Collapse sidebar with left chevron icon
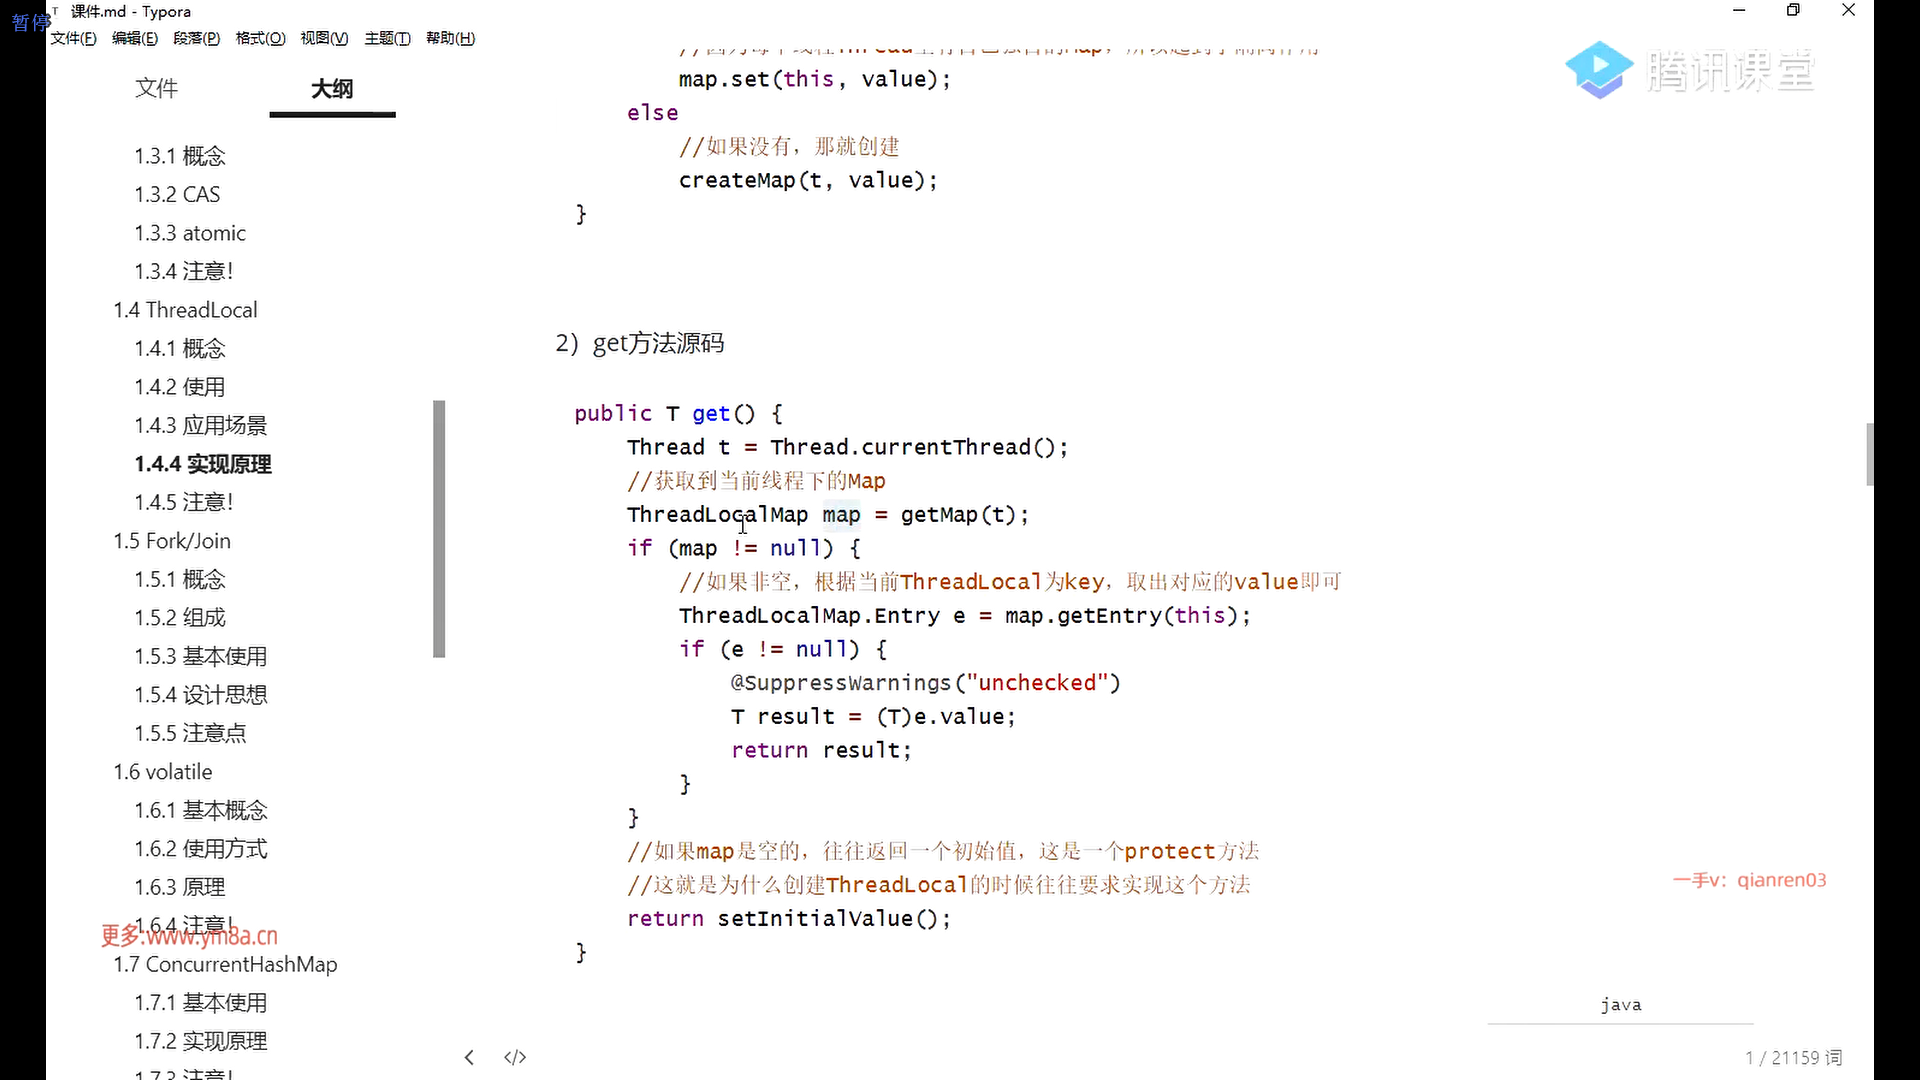 469,1057
